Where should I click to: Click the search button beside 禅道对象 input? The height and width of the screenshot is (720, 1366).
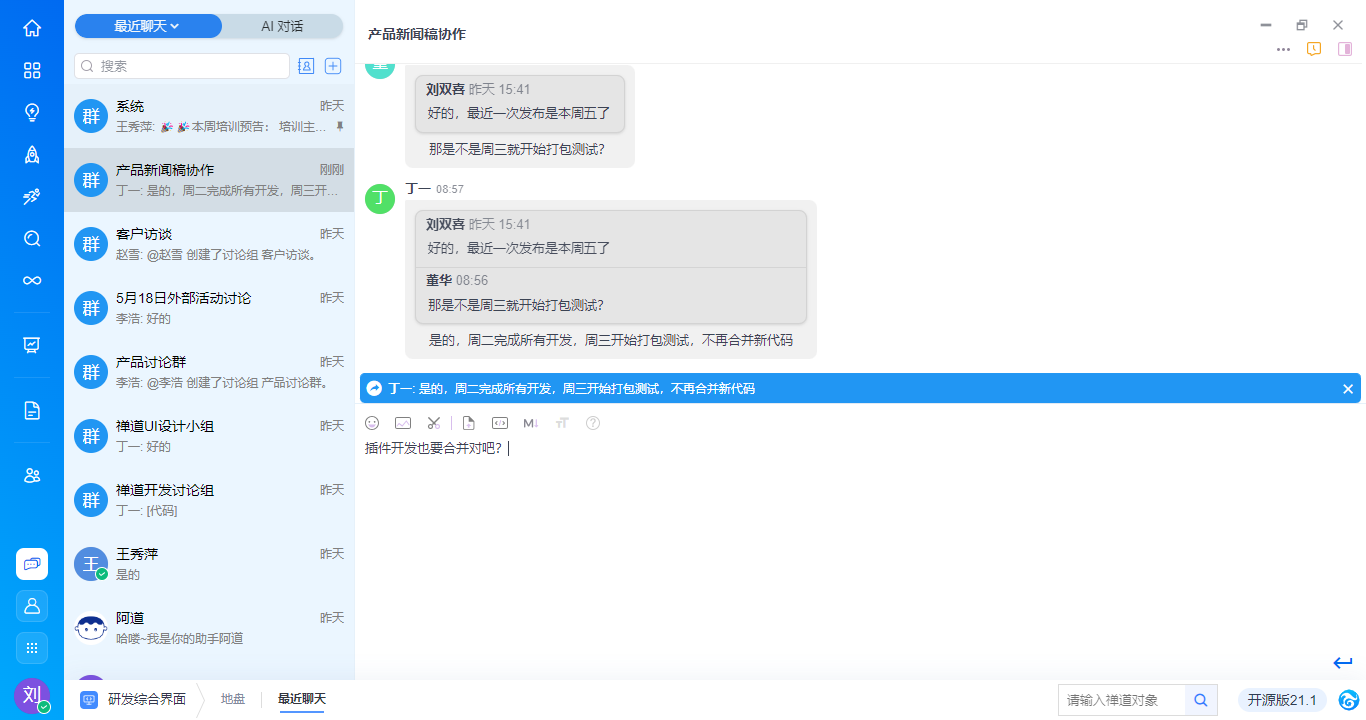tap(1201, 700)
